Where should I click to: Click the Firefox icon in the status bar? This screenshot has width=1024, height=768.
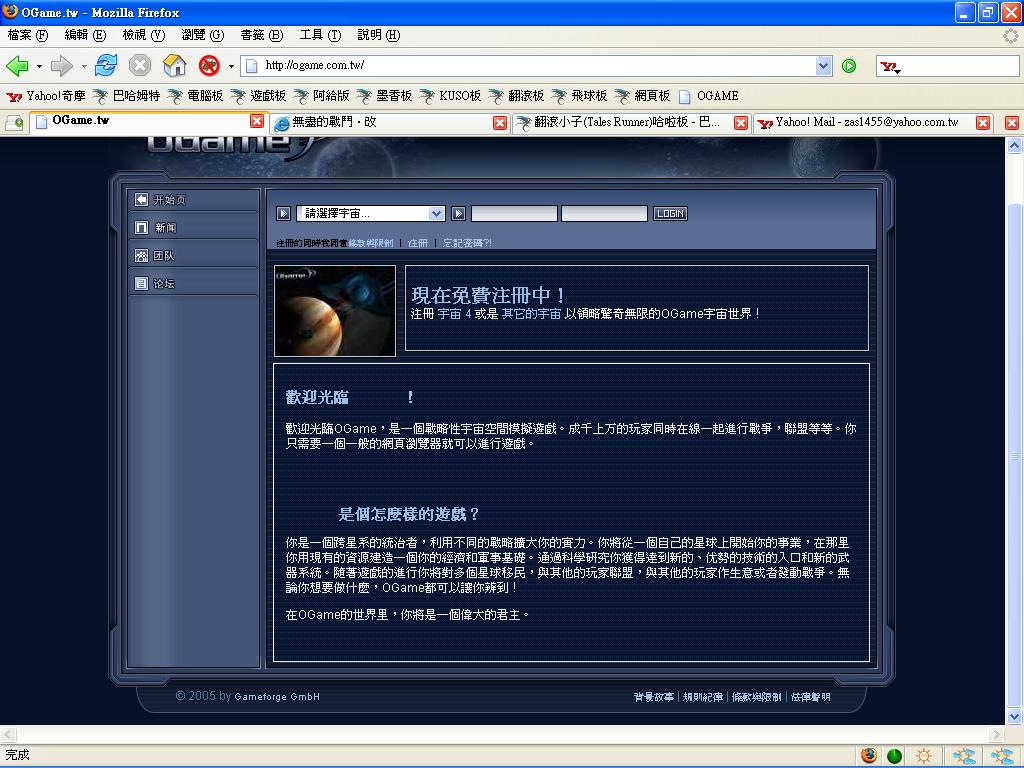[869, 756]
